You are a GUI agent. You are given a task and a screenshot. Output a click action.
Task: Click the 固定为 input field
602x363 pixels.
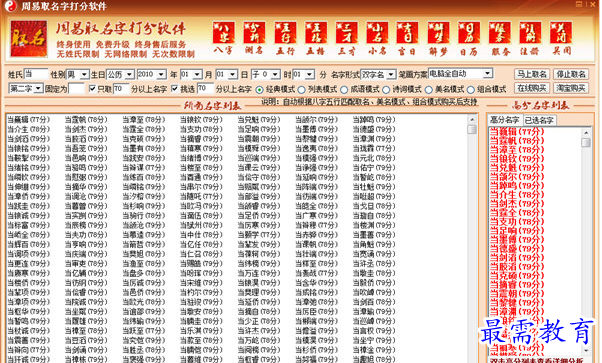point(76,89)
